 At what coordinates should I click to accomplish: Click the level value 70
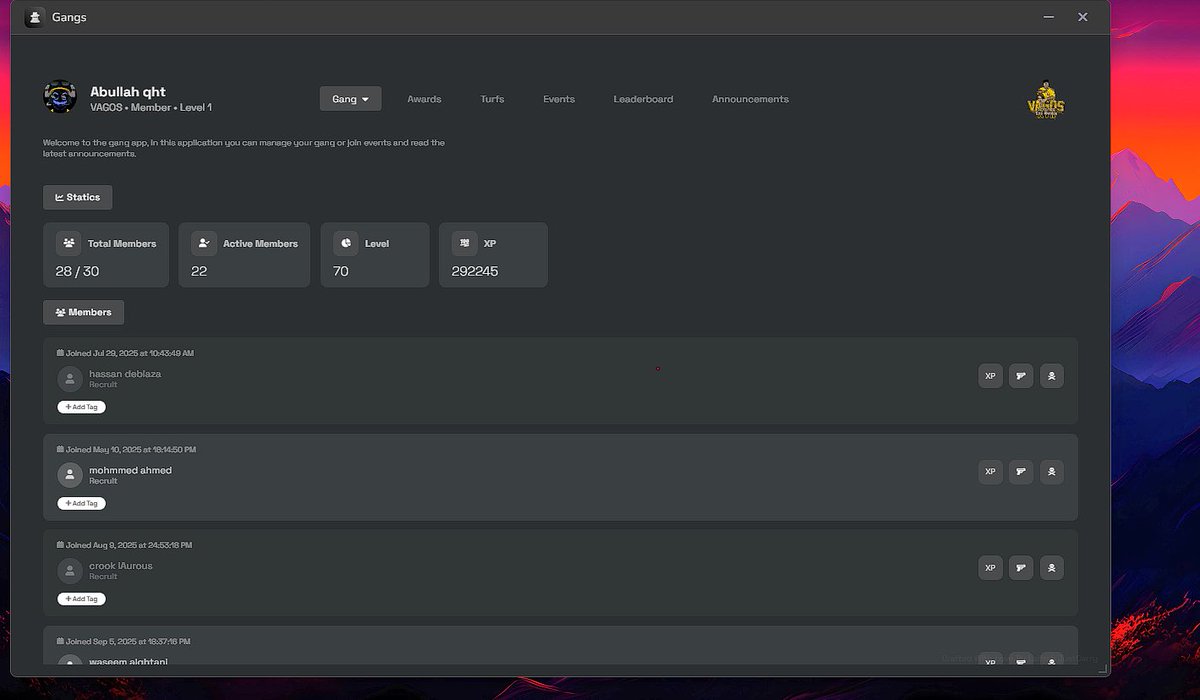point(341,271)
